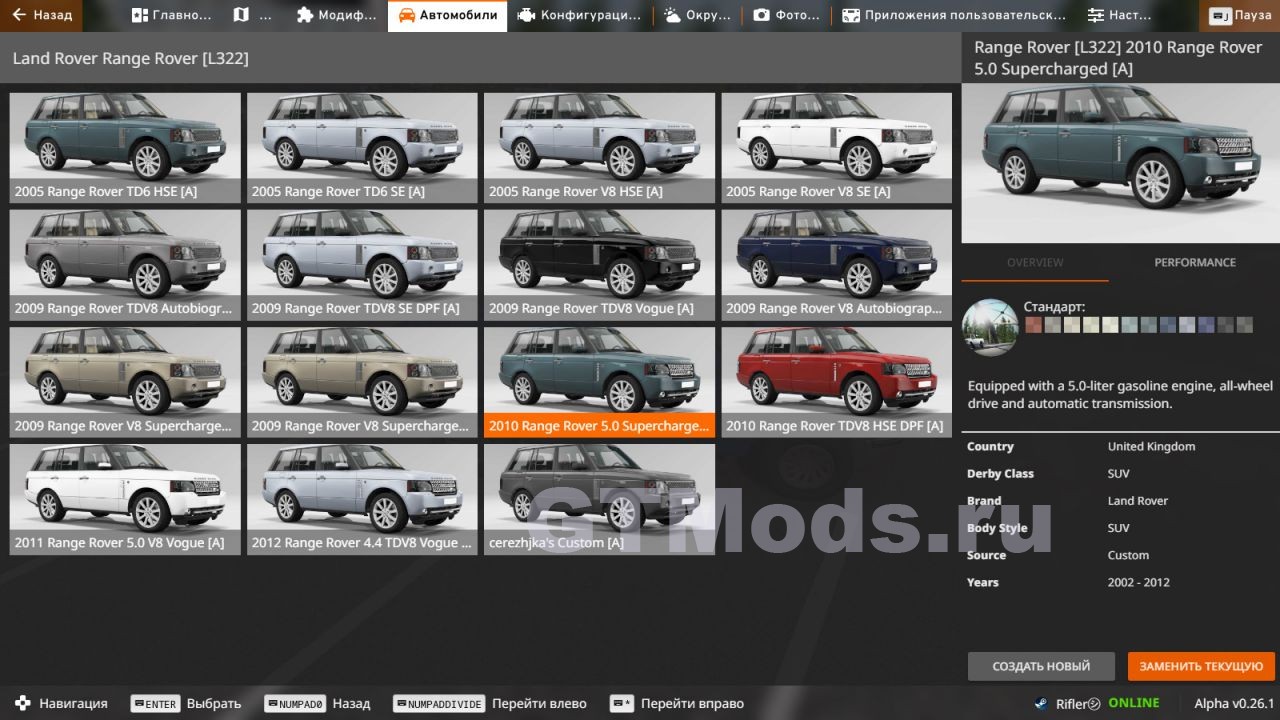Click the large Range Rover preview image

click(1120, 162)
